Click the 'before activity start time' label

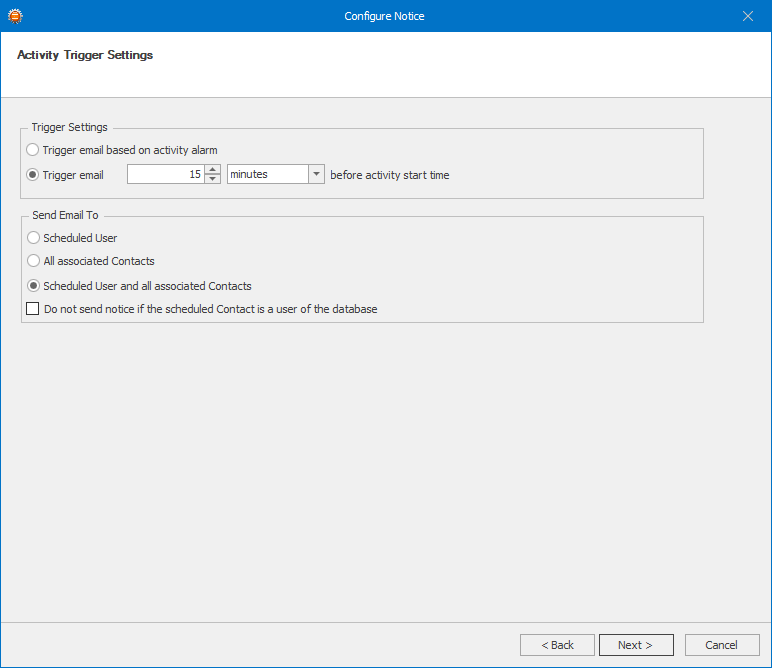[x=389, y=175]
